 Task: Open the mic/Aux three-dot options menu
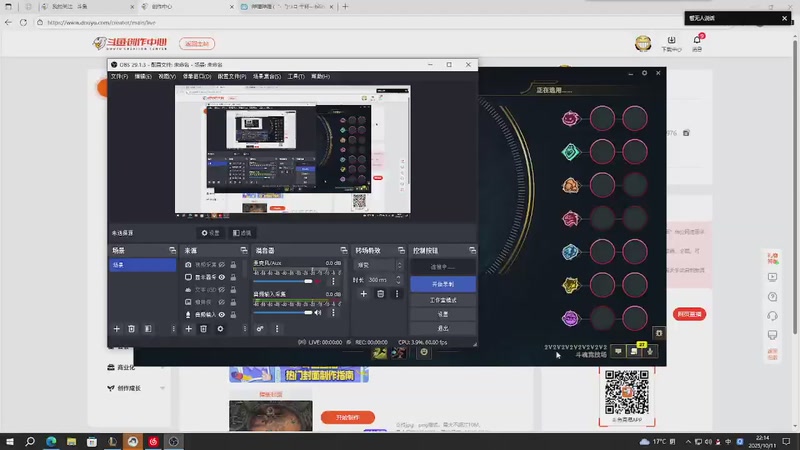(x=333, y=281)
